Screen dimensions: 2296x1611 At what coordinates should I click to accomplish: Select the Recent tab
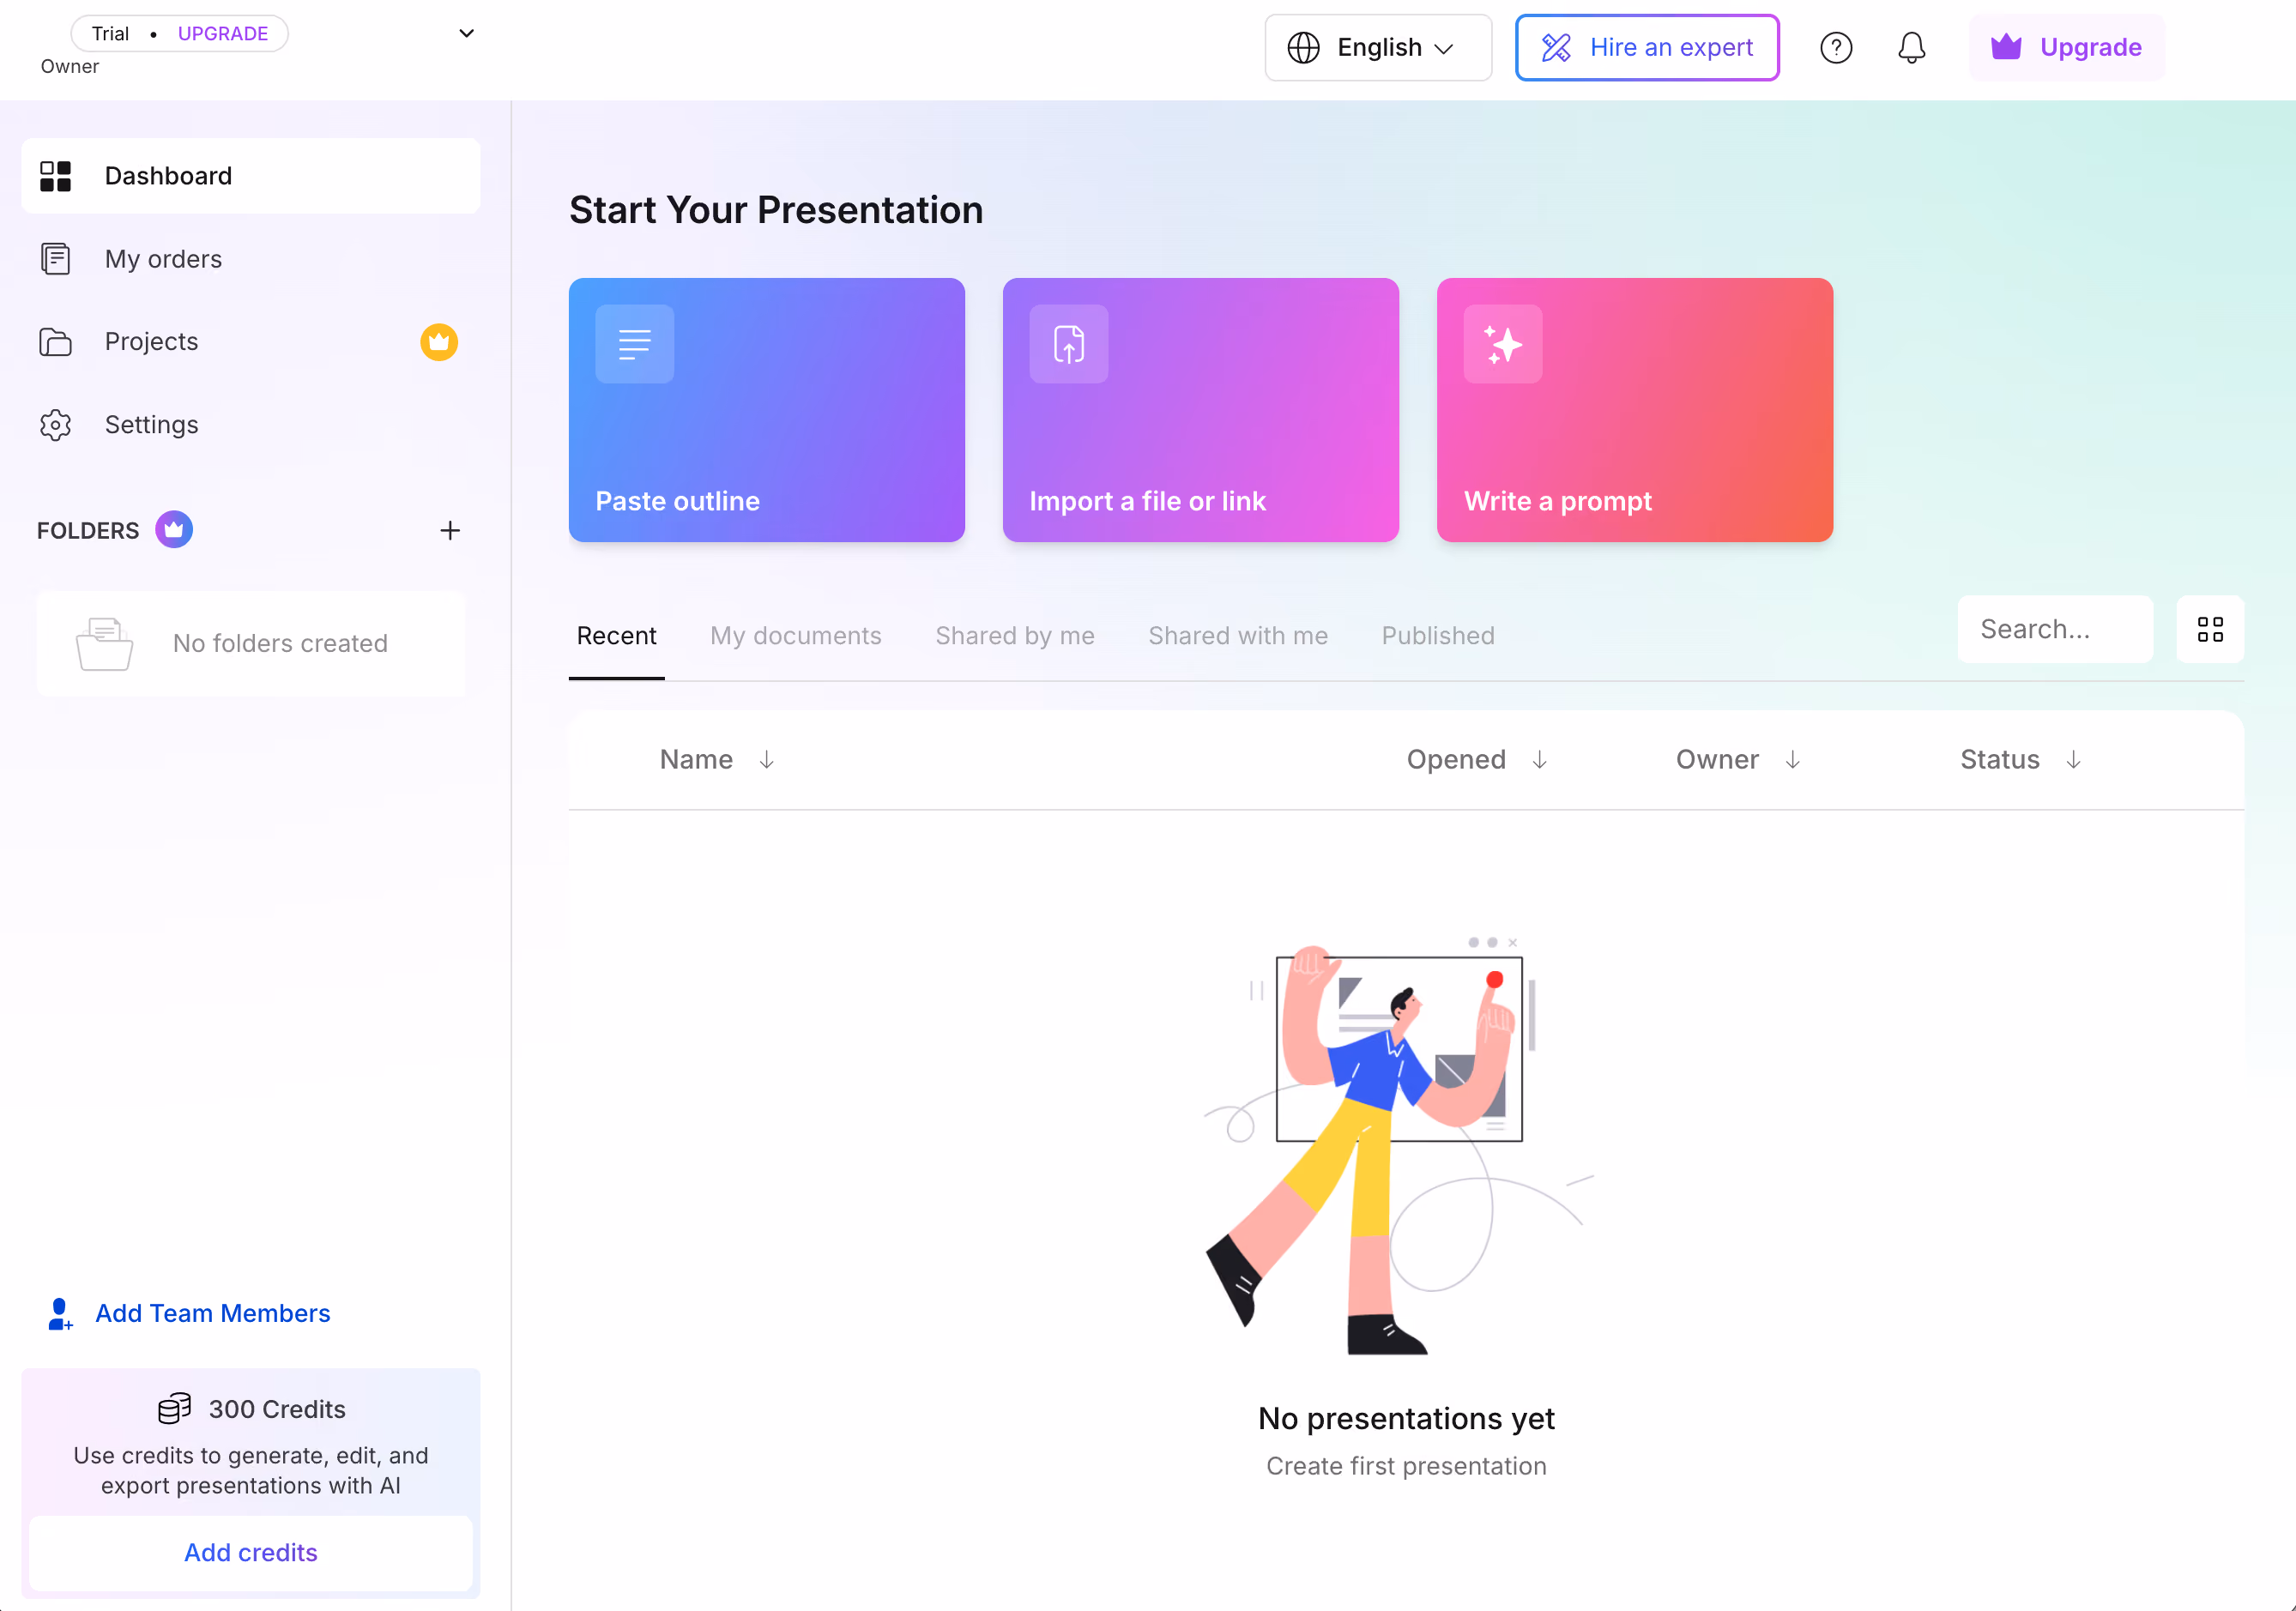(617, 636)
